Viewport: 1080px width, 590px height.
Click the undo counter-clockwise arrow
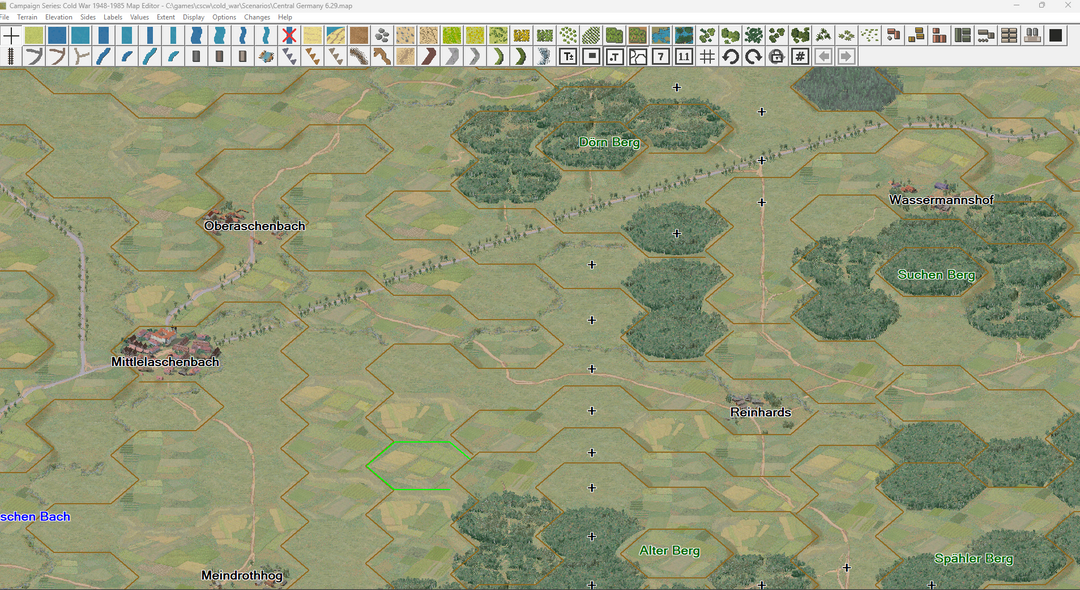click(x=730, y=56)
